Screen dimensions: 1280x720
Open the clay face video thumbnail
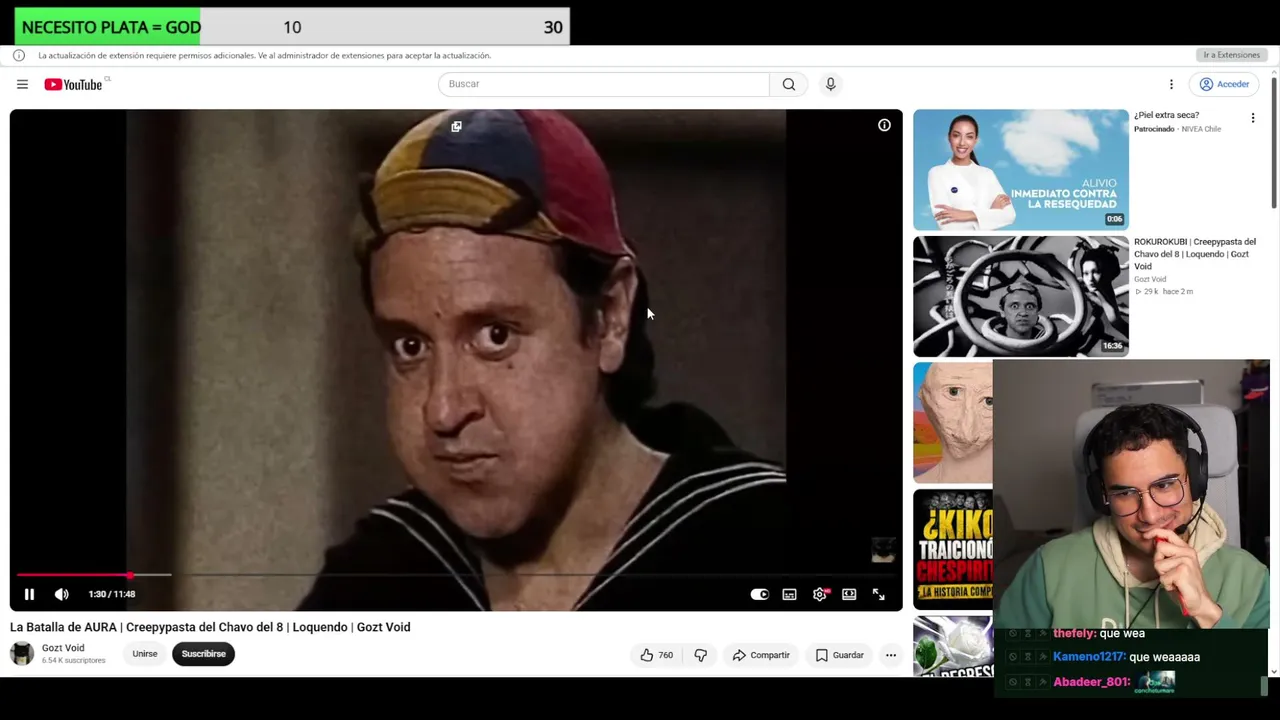pos(953,423)
